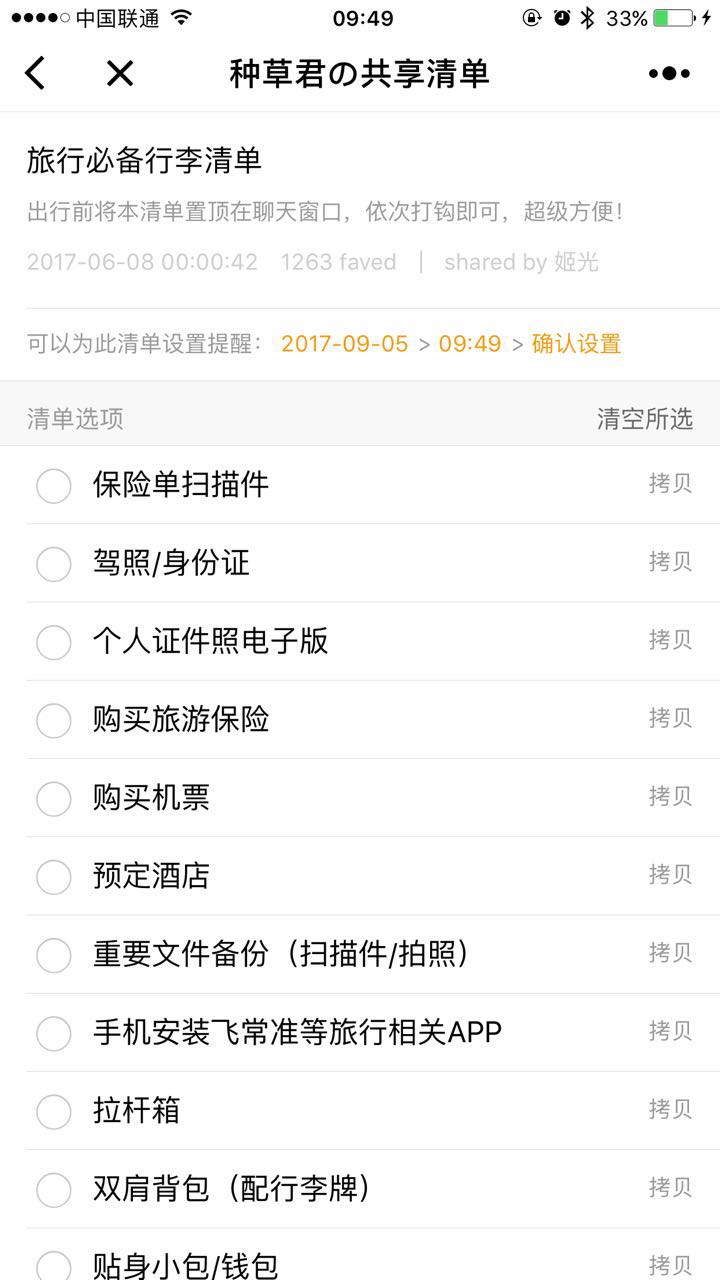Image resolution: width=720 pixels, height=1280 pixels.
Task: Open the three-dot more options menu
Action: (669, 73)
